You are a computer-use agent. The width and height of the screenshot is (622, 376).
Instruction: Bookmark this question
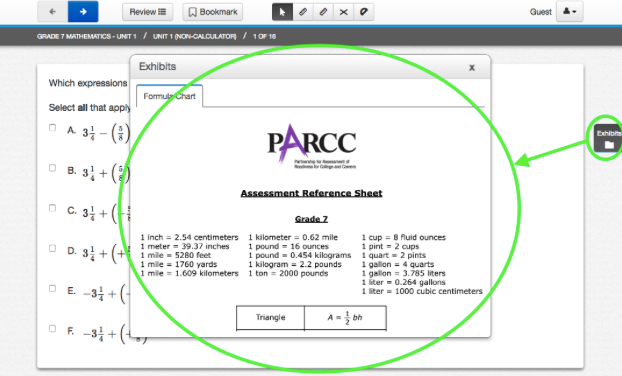pos(213,12)
